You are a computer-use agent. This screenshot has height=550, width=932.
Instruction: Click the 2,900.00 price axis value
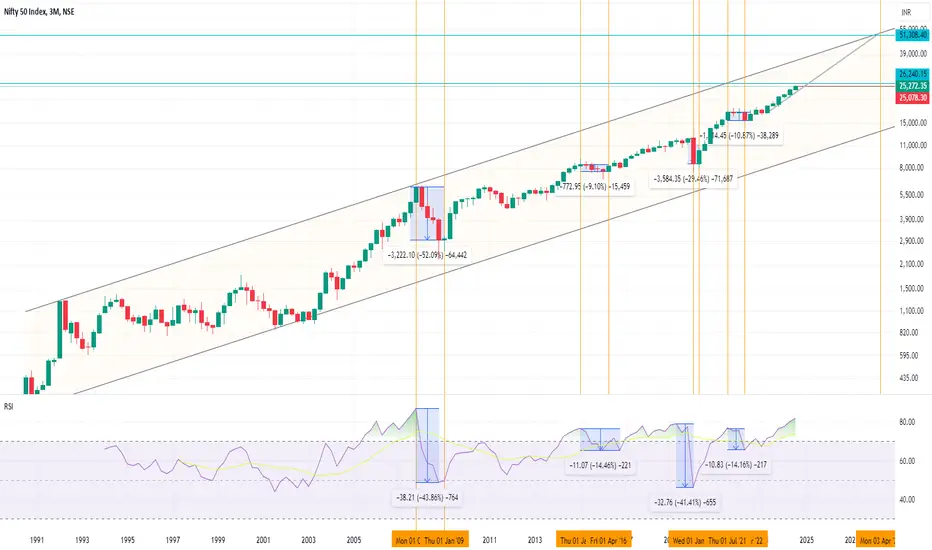point(911,241)
